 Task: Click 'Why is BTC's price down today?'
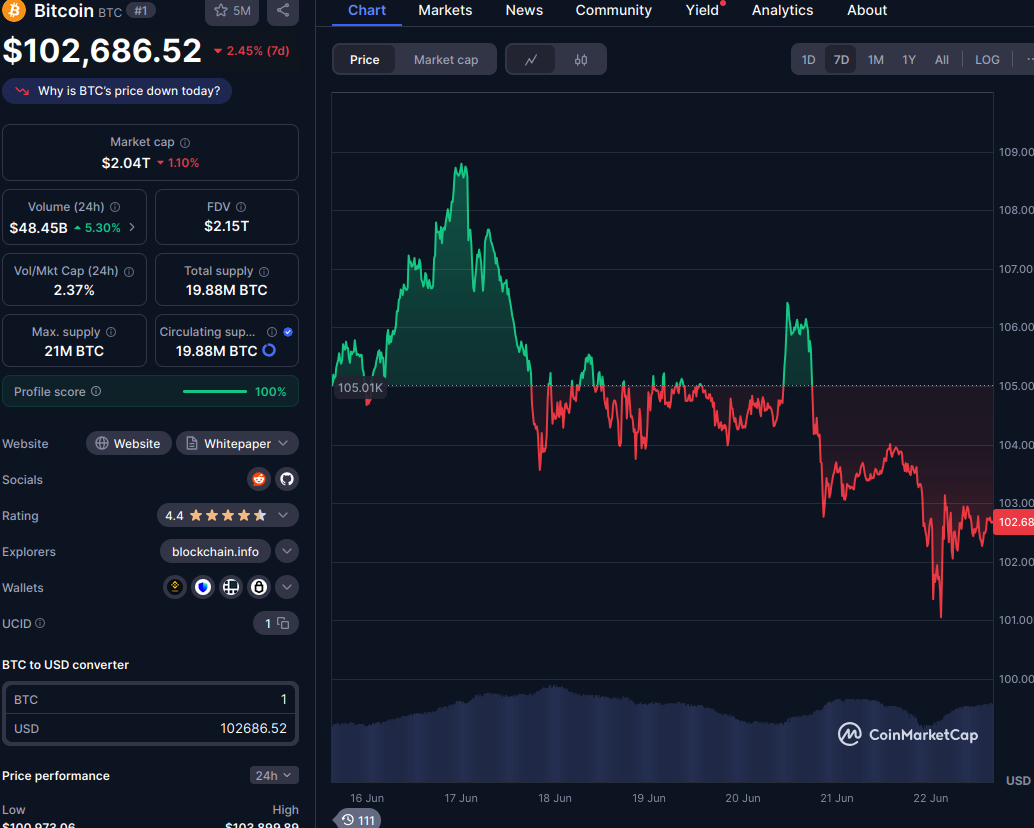point(117,91)
